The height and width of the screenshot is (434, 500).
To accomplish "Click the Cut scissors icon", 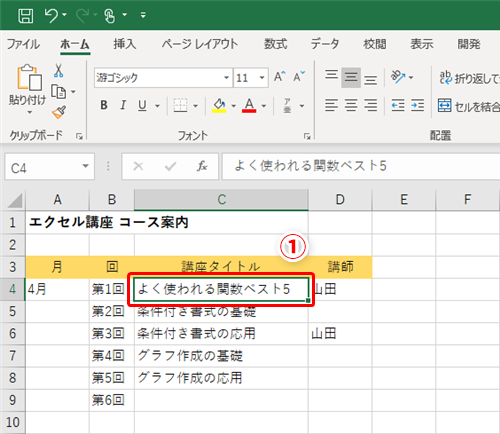I will 58,71.
